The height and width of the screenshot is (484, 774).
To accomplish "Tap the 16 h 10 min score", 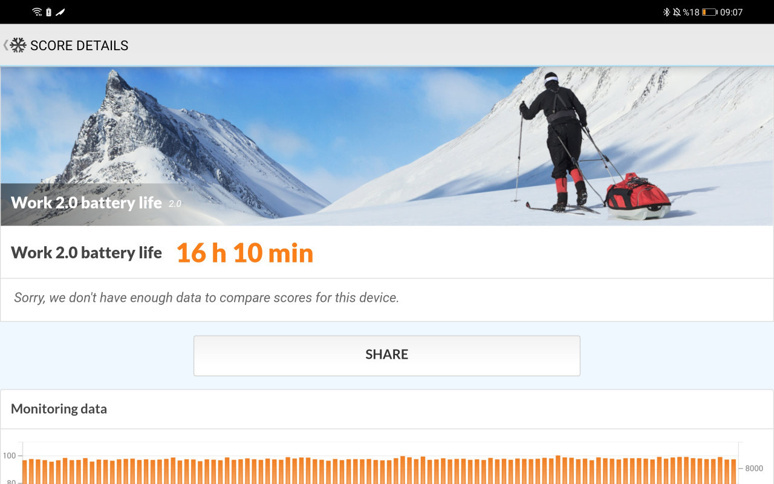I will (245, 253).
